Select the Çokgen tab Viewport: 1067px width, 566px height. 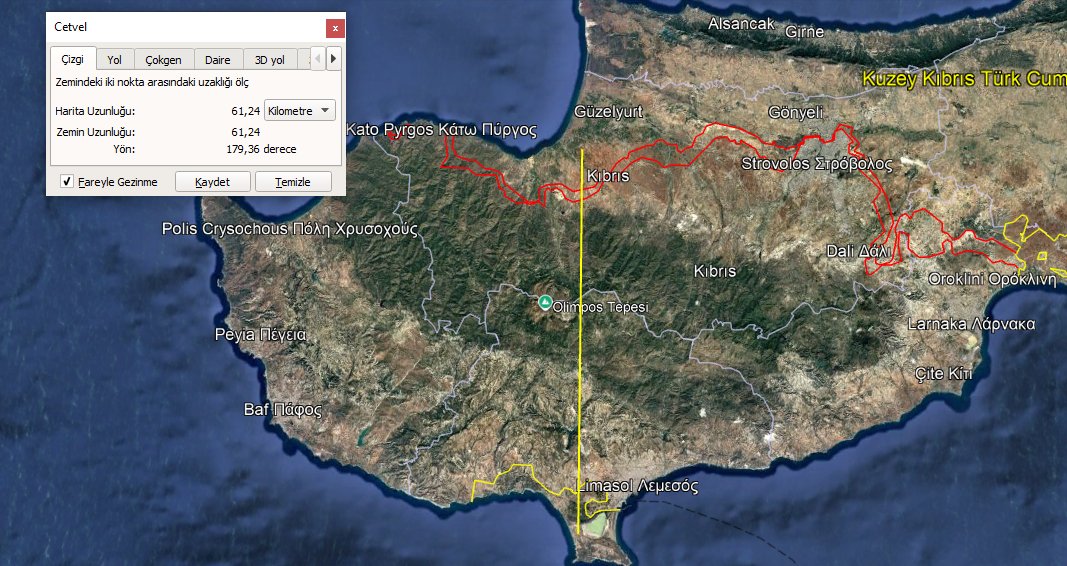163,60
